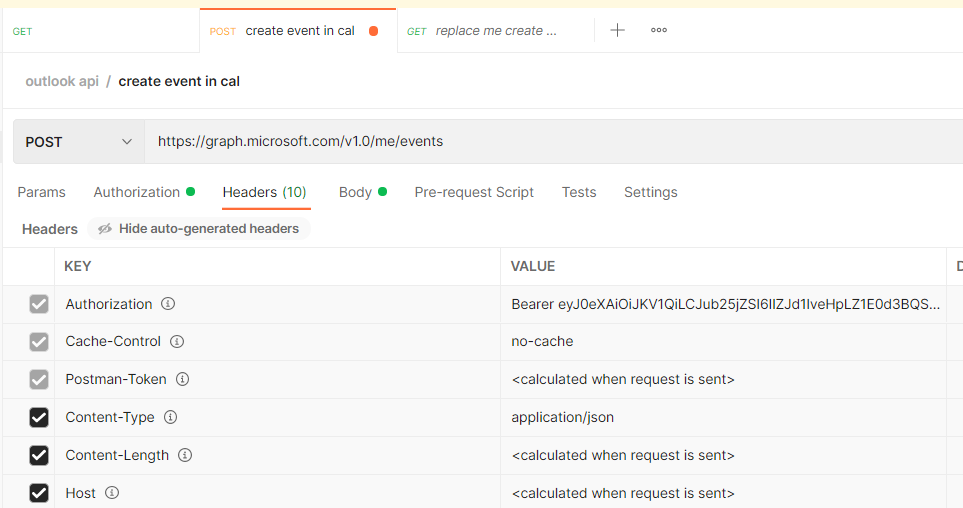963x508 pixels.
Task: Click the create event in cal breadcrumb name
Action: [x=179, y=81]
